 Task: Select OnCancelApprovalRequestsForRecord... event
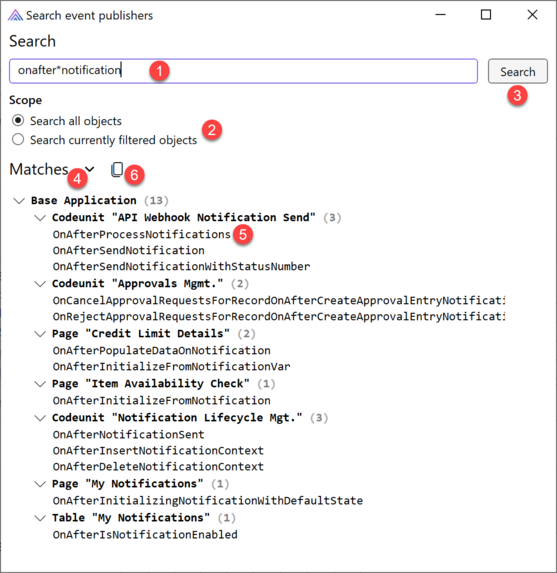click(x=279, y=300)
